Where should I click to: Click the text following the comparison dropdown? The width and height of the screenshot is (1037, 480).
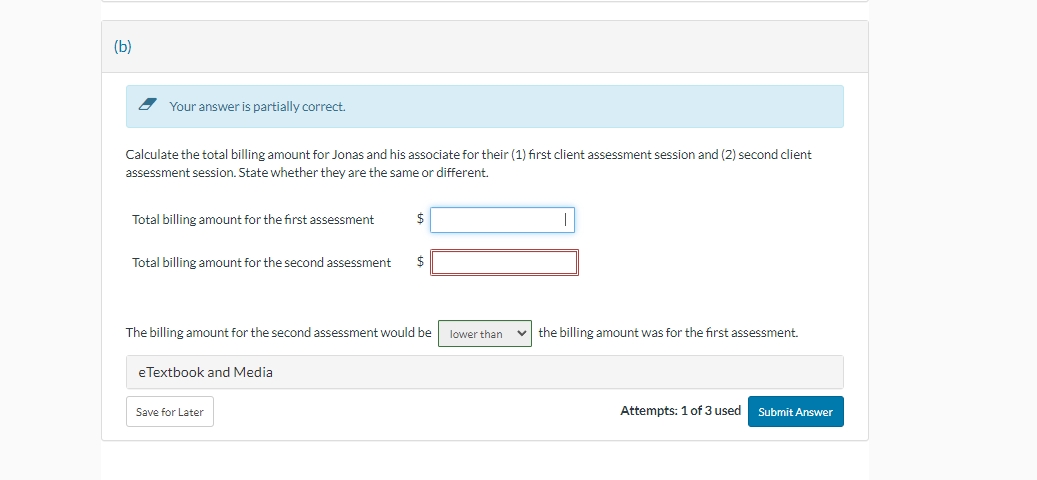pos(667,333)
